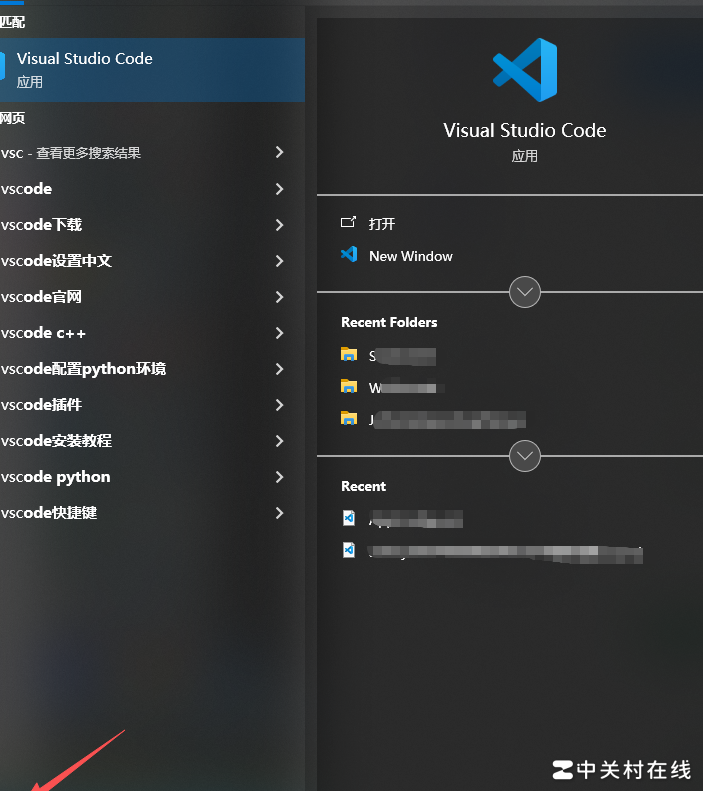Screen dimensions: 703x791
Task: Open the recent folder starting with S
Action: click(x=400, y=356)
